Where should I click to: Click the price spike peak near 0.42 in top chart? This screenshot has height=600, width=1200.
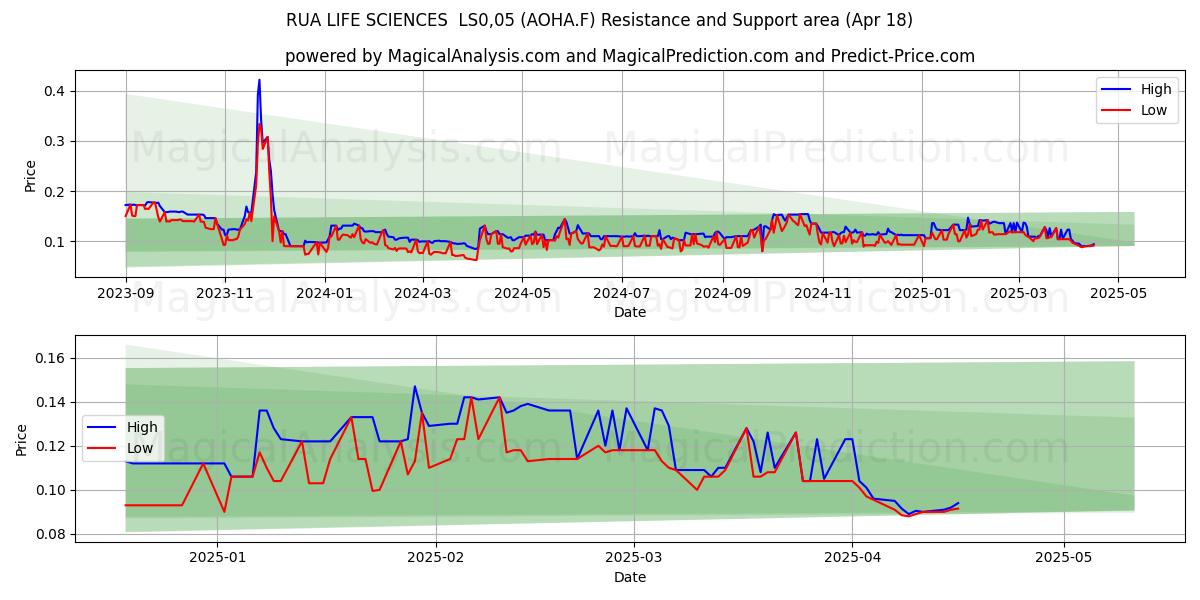(x=259, y=81)
